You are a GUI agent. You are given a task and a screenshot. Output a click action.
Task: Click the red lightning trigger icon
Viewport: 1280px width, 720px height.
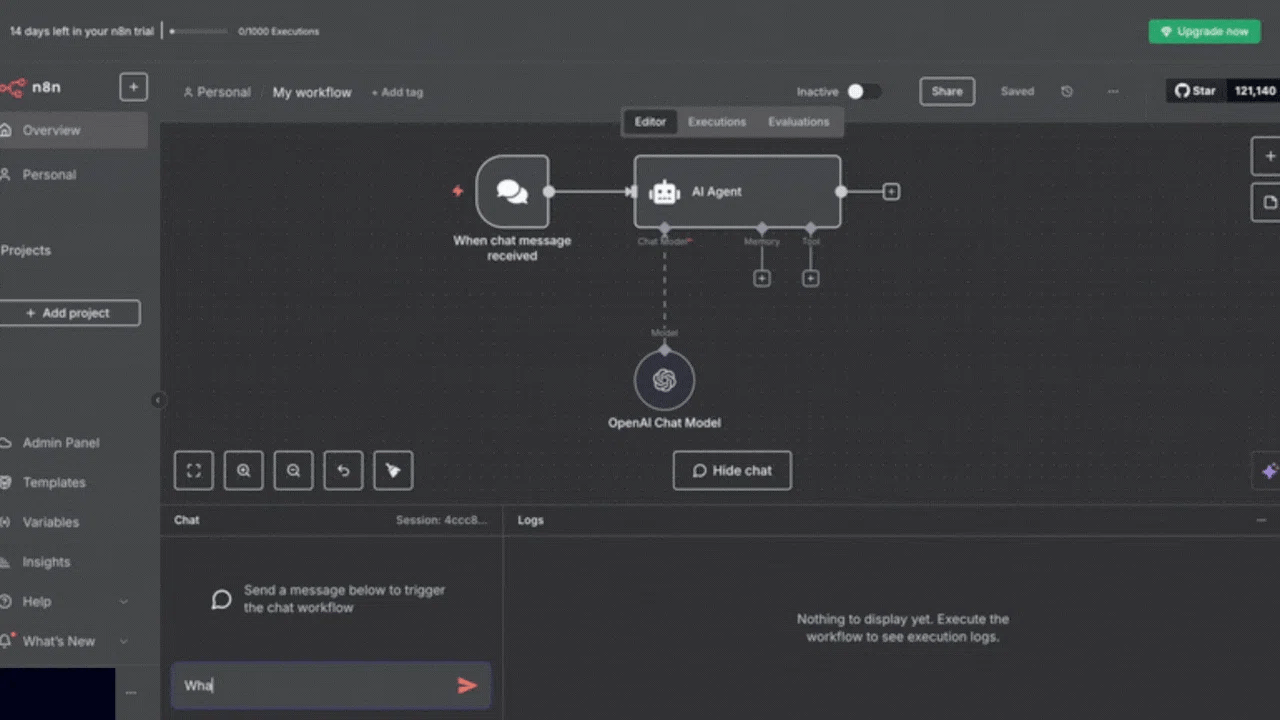click(x=458, y=191)
